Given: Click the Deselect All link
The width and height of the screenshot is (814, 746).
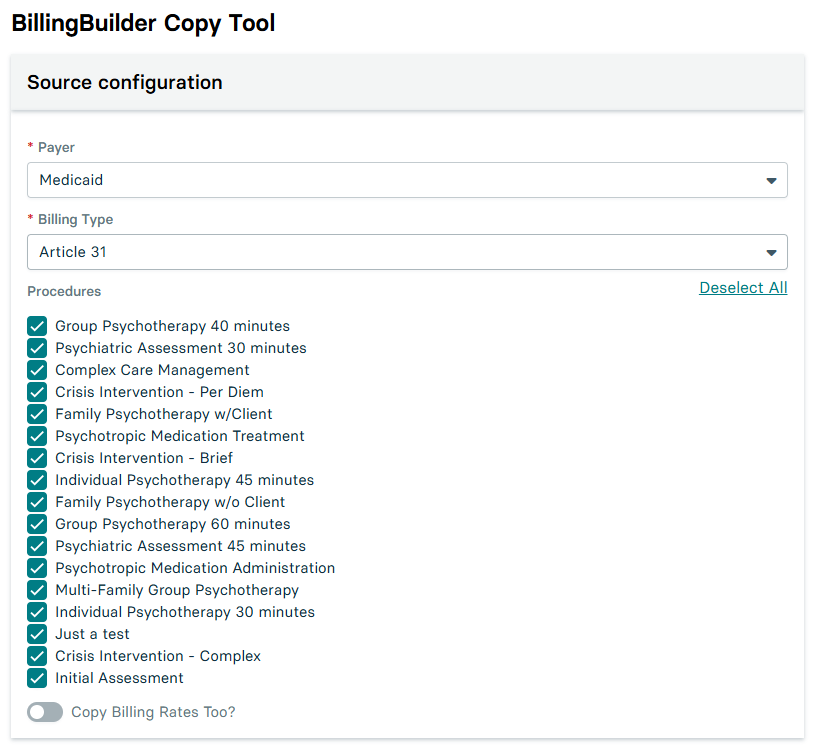Looking at the screenshot, I should (743, 288).
